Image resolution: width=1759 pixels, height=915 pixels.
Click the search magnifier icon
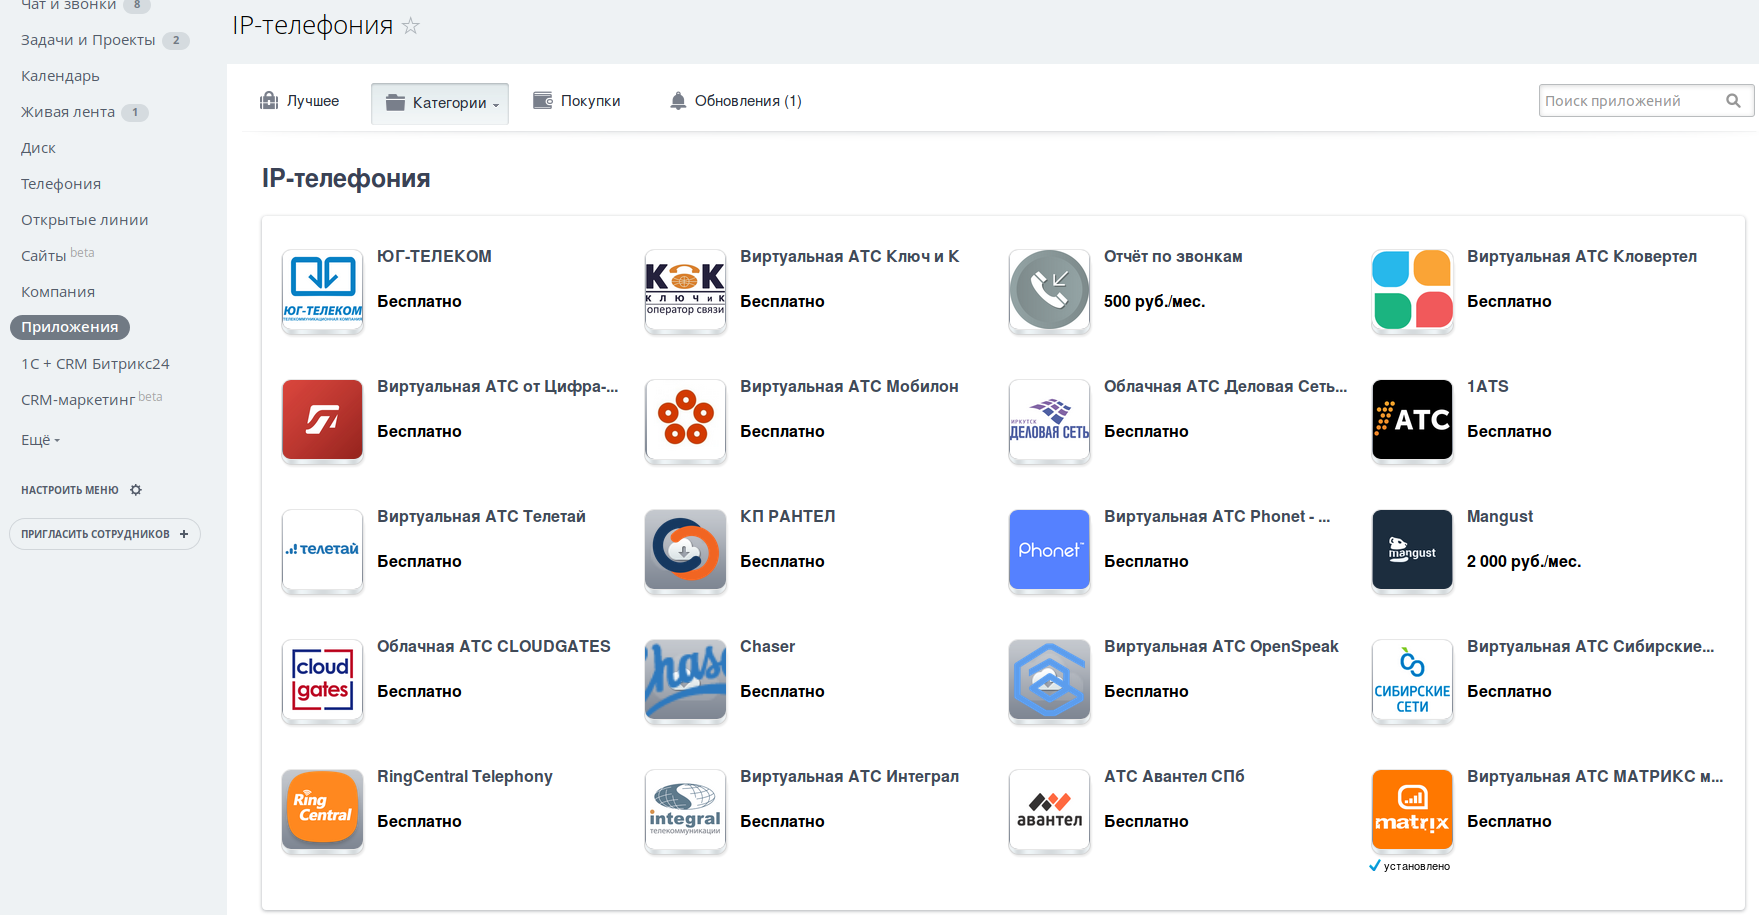tap(1733, 101)
